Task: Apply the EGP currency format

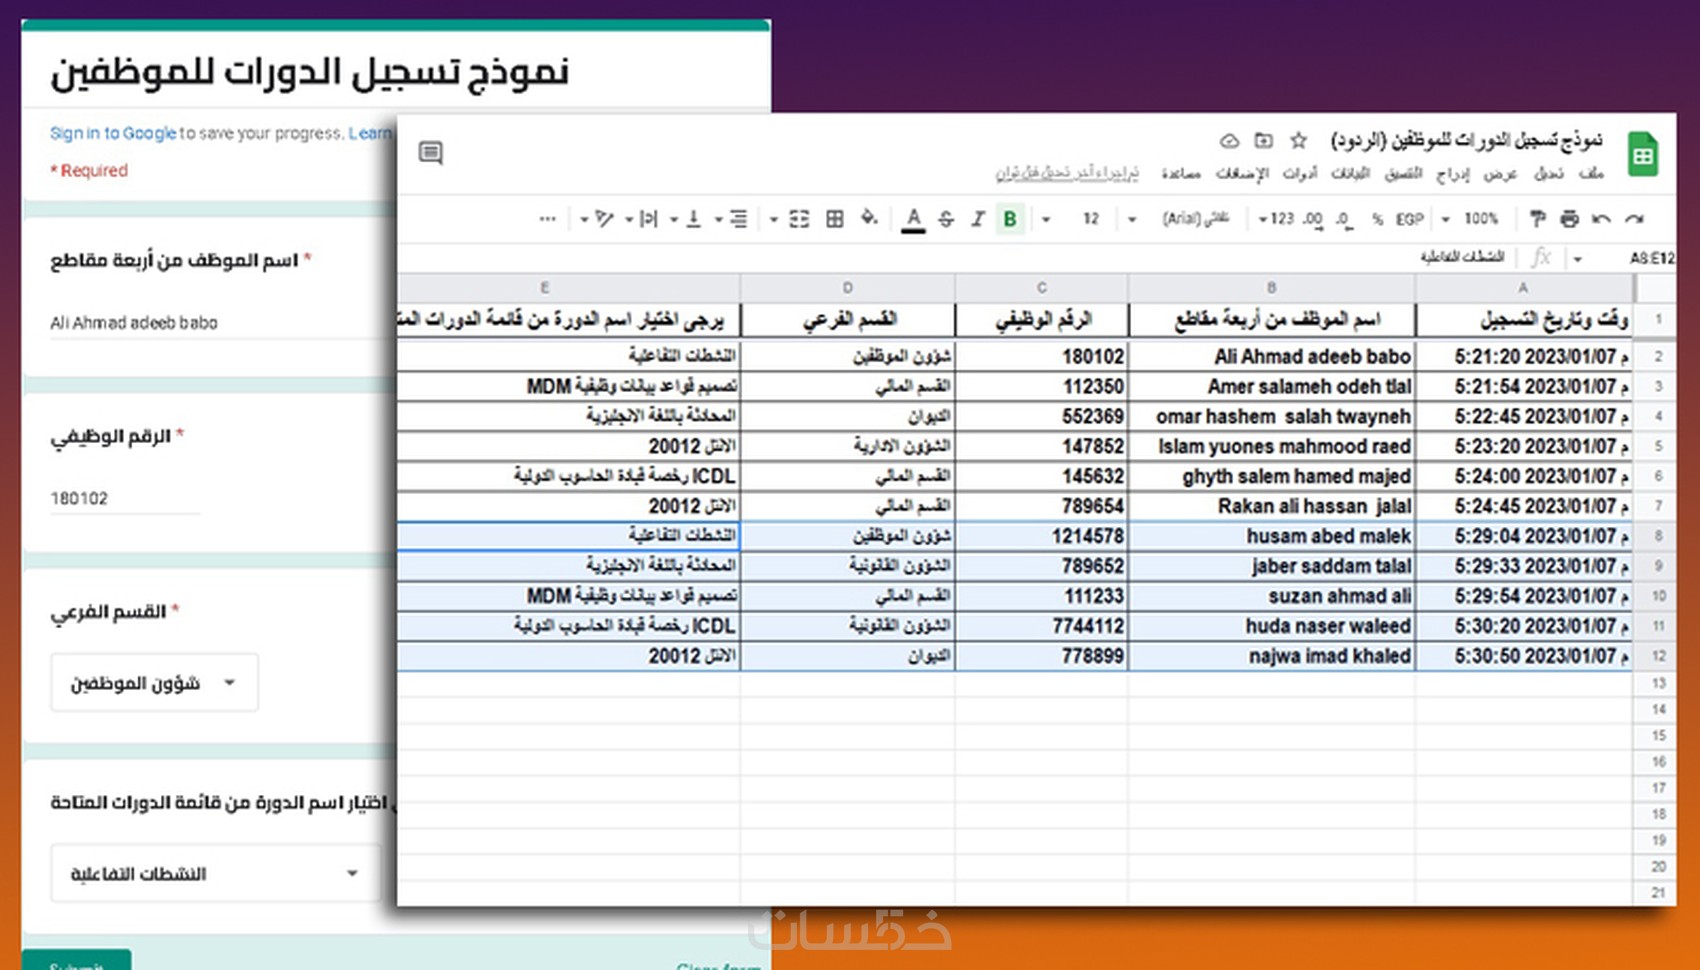Action: 1410,218
